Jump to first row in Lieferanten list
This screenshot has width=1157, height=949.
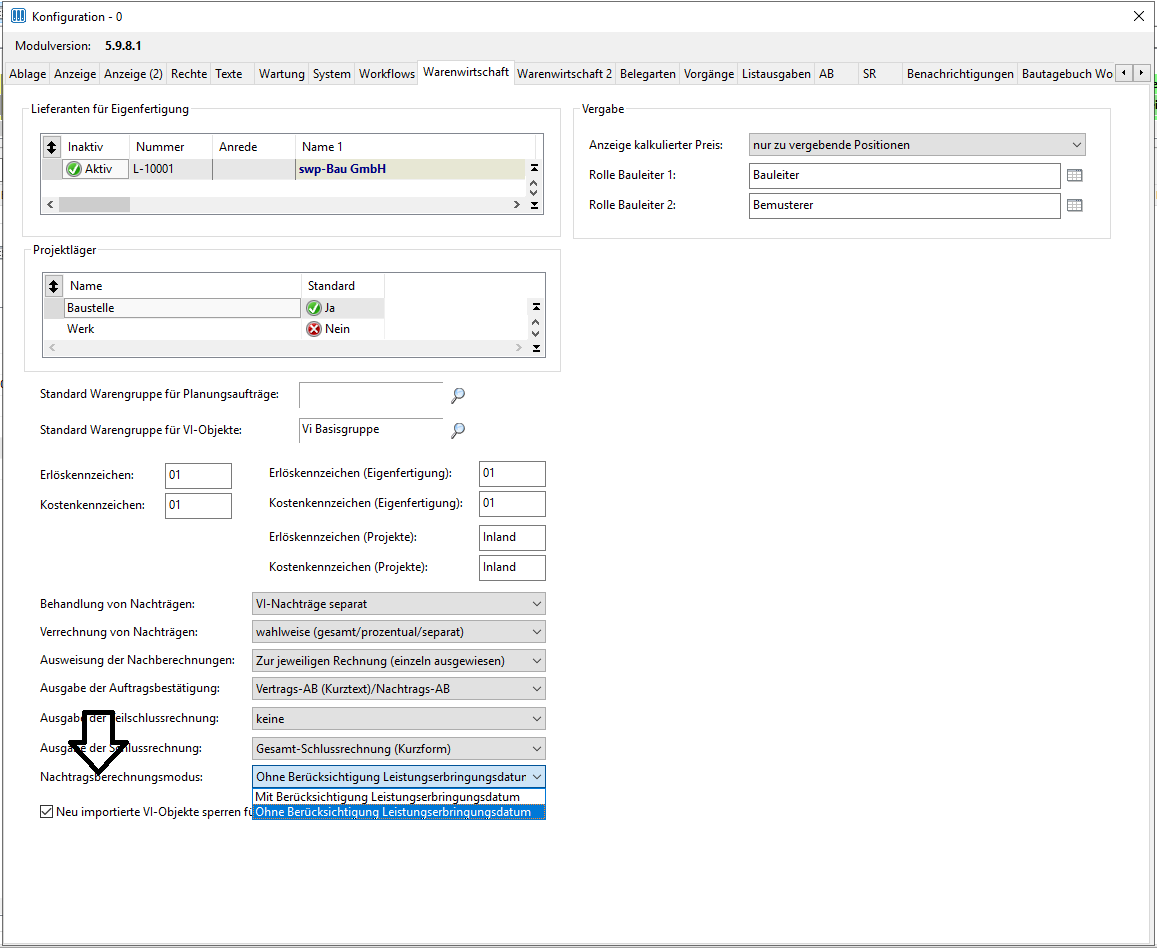(534, 168)
